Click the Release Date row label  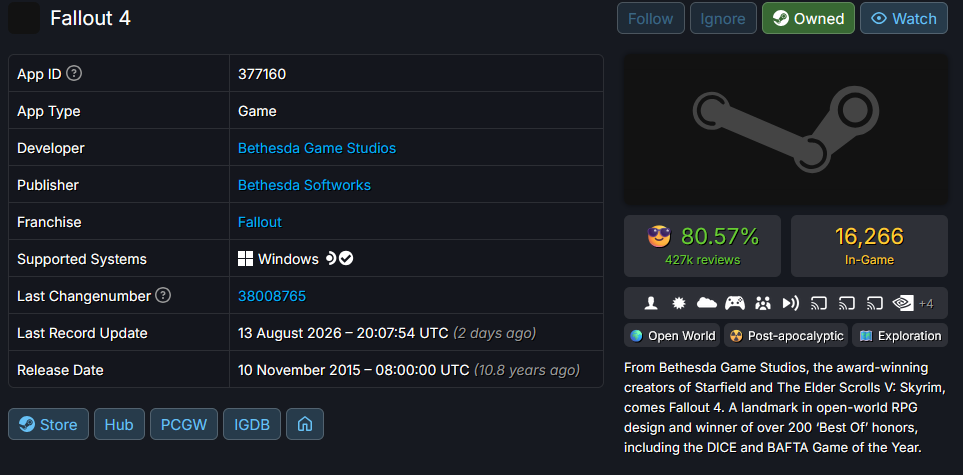[x=60, y=370]
